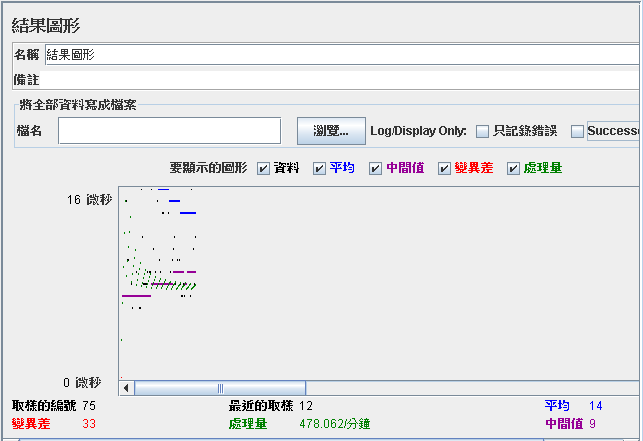Click the empty scrollbar track right of thumb
This screenshot has width=643, height=441.
[x=472, y=388]
